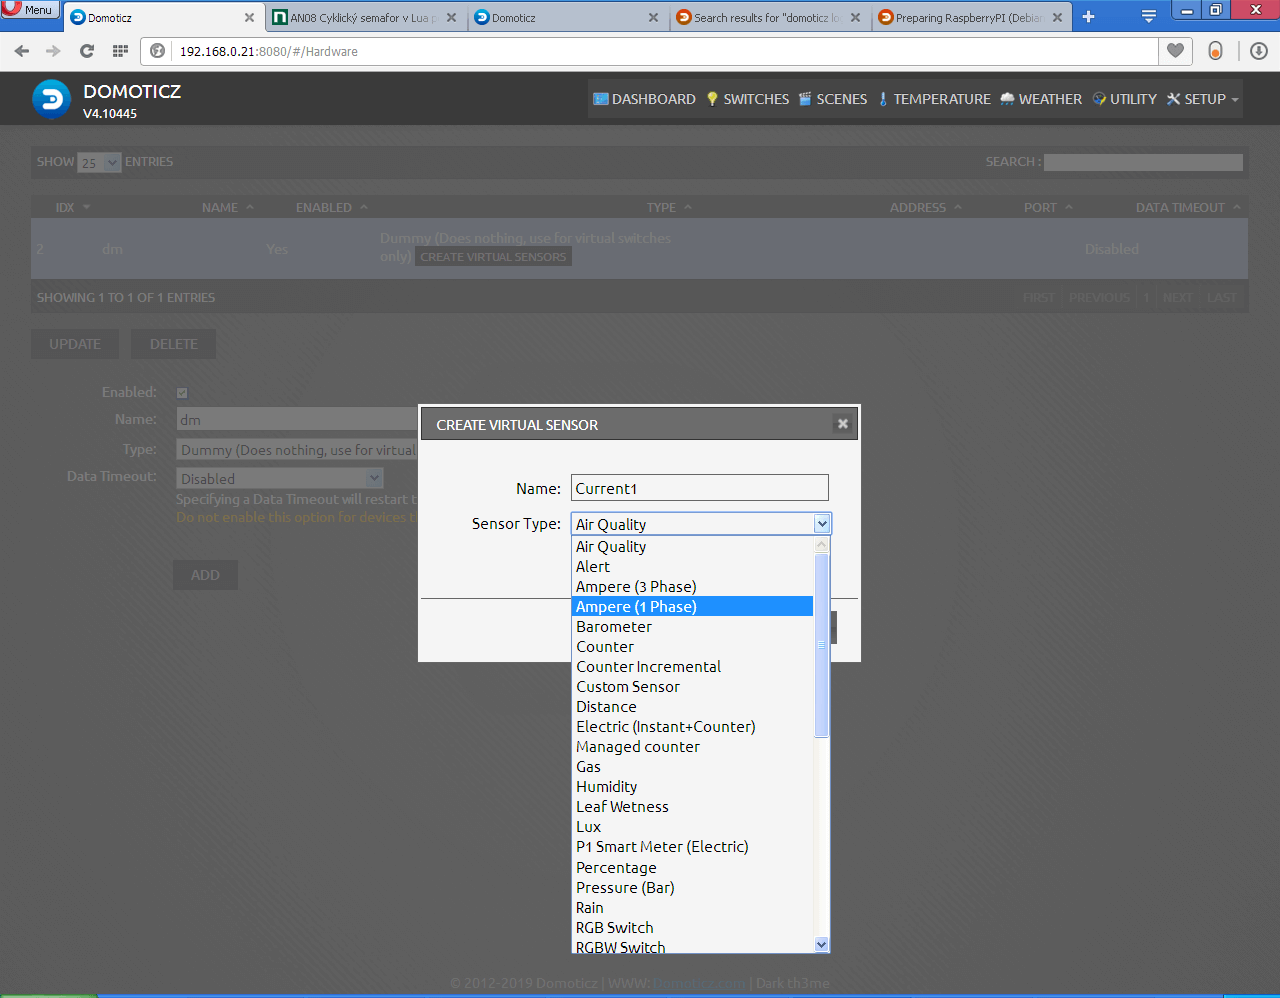Image resolution: width=1280 pixels, height=998 pixels.
Task: Click the hardware Search field
Action: [x=1143, y=162]
